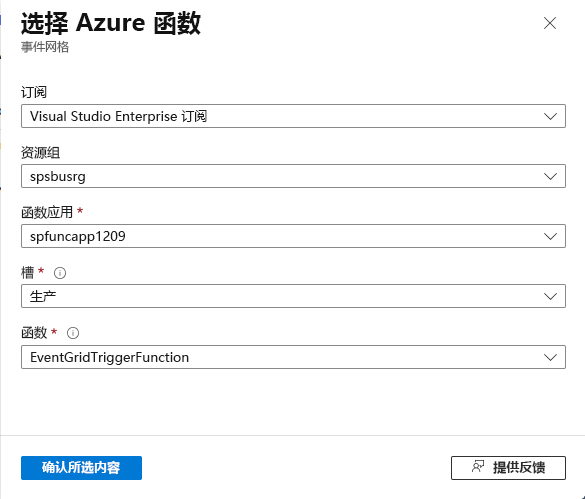Open the EventGridTriggerFunction dropdown

[x=293, y=357]
